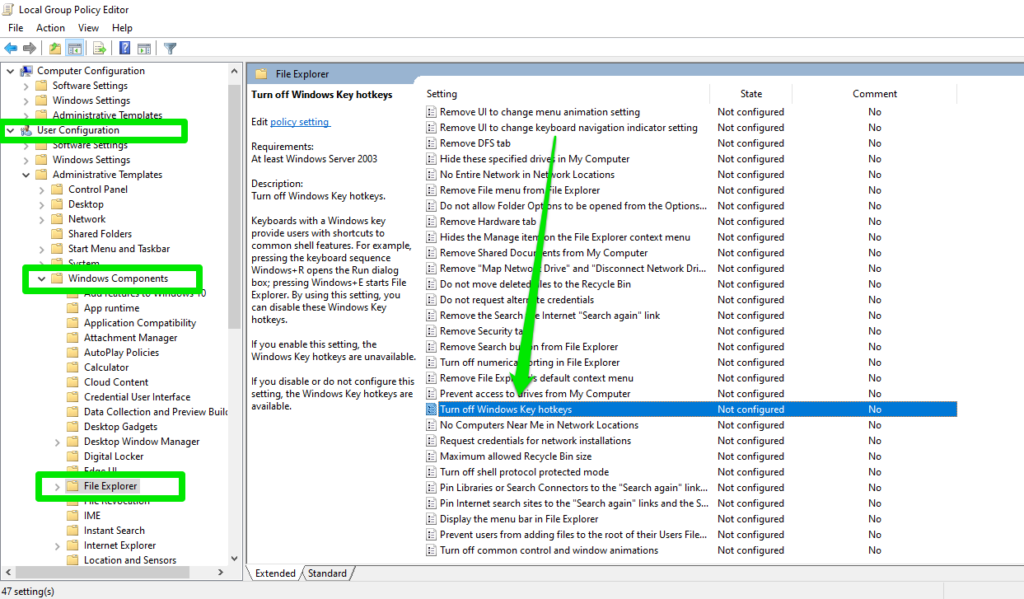Click the Show/Hide Action Pane icon
Viewport: 1024px width, 599px height.
click(143, 48)
